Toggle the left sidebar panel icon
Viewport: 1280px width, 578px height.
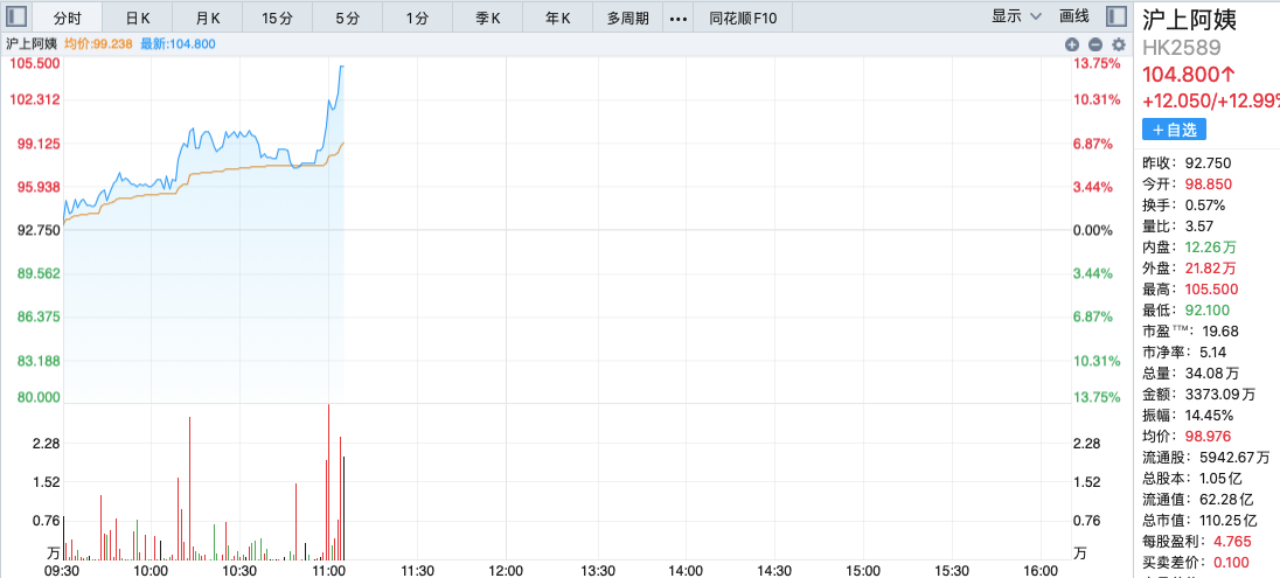pos(16,17)
